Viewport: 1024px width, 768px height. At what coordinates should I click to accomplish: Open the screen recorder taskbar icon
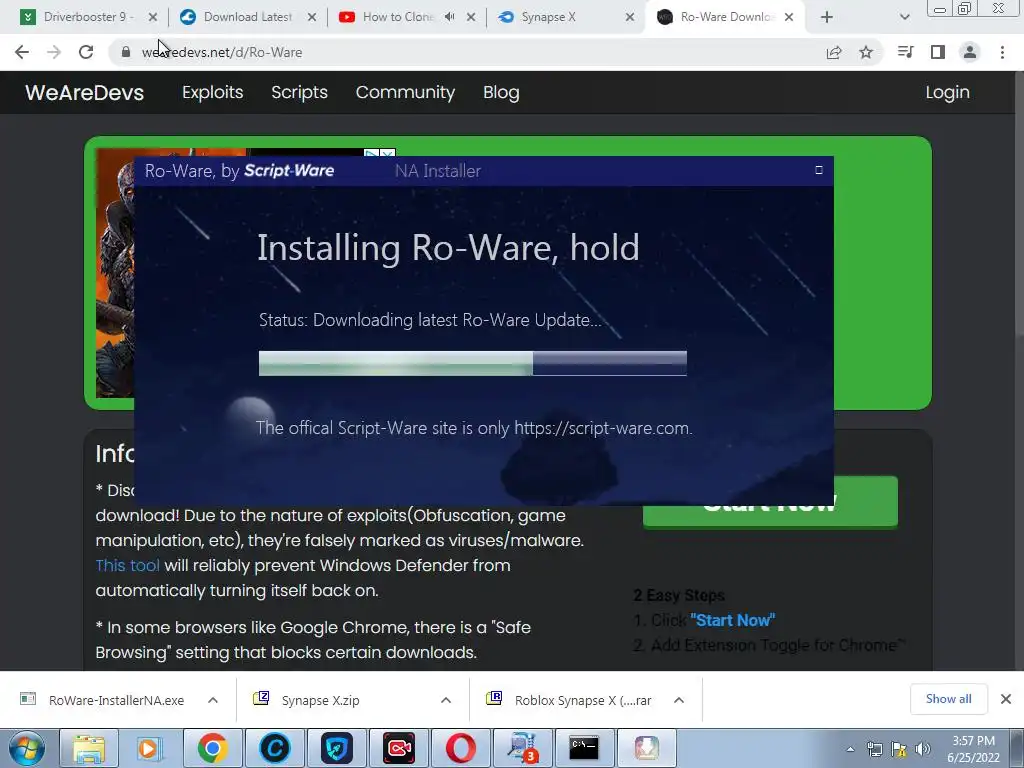click(398, 748)
